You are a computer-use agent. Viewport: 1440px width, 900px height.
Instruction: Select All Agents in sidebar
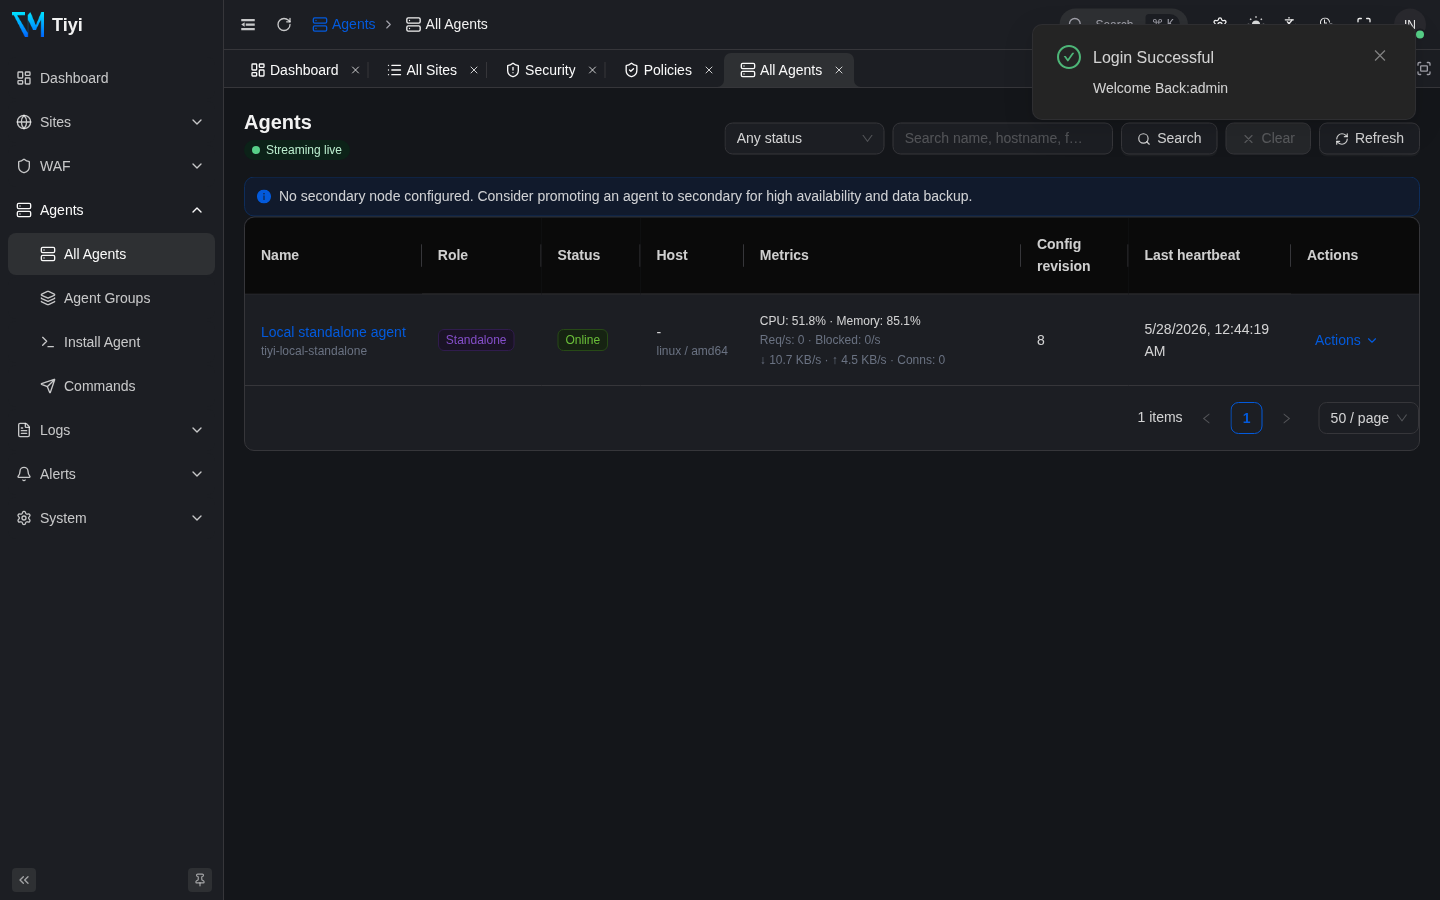coord(111,254)
